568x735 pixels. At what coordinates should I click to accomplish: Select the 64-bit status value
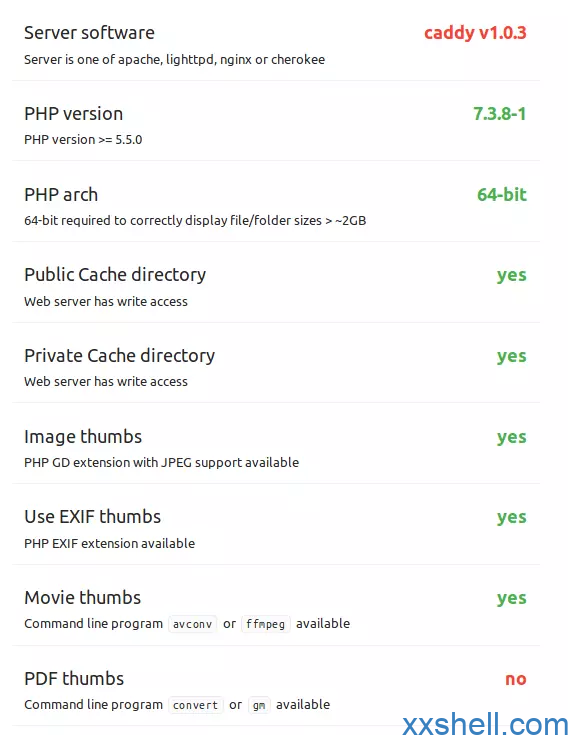tap(502, 195)
